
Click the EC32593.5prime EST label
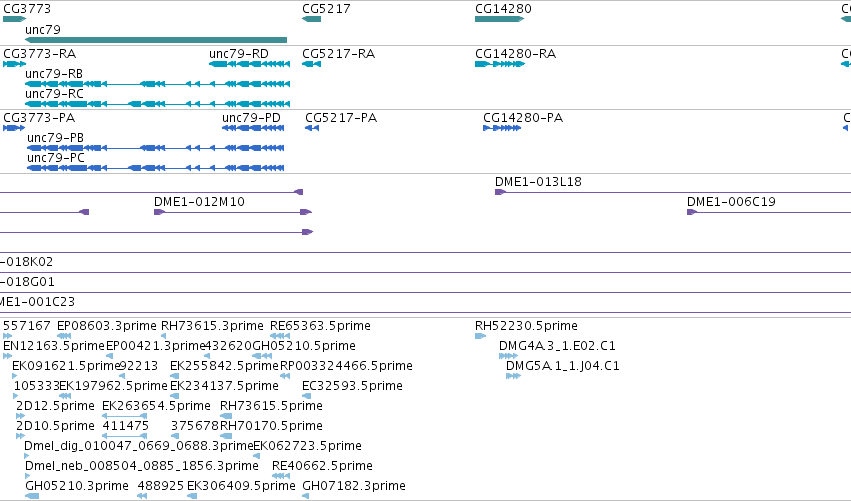352,386
